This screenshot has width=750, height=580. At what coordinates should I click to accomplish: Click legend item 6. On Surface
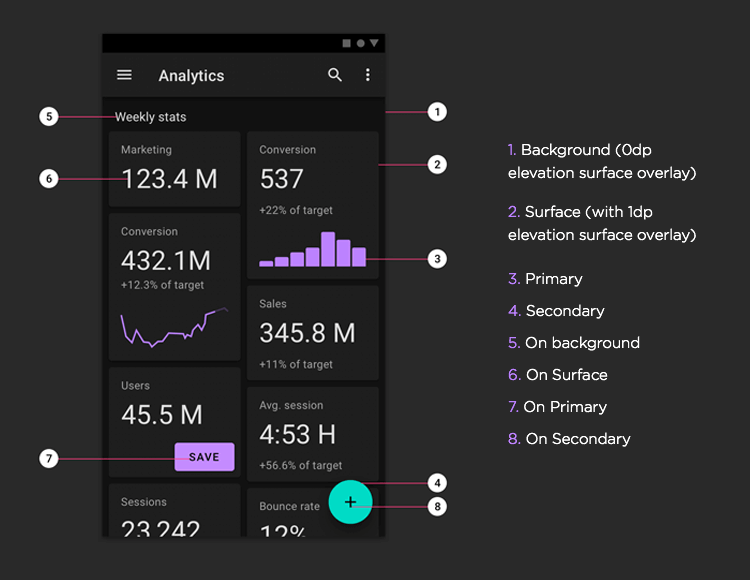click(x=558, y=375)
